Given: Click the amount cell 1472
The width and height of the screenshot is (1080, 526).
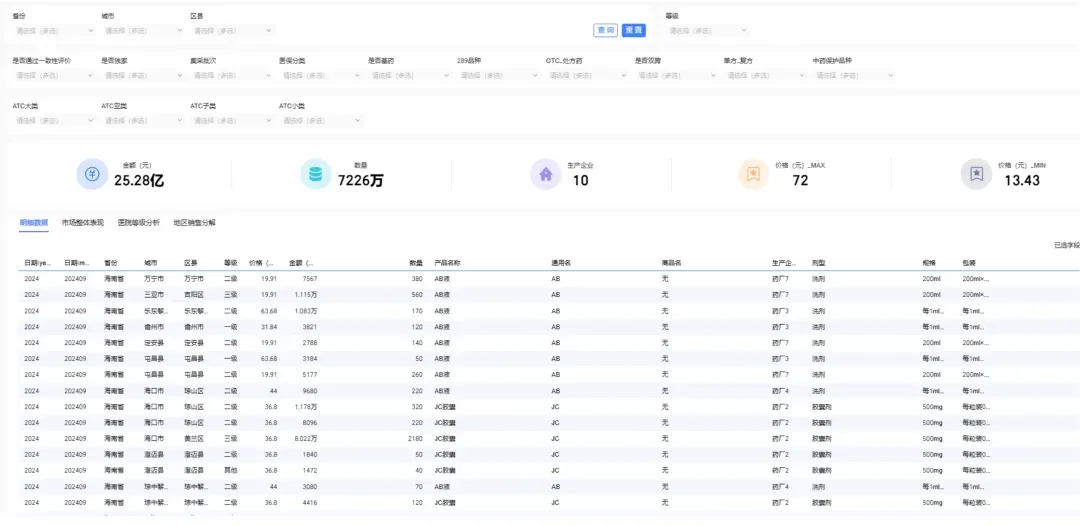Looking at the screenshot, I should (x=310, y=470).
